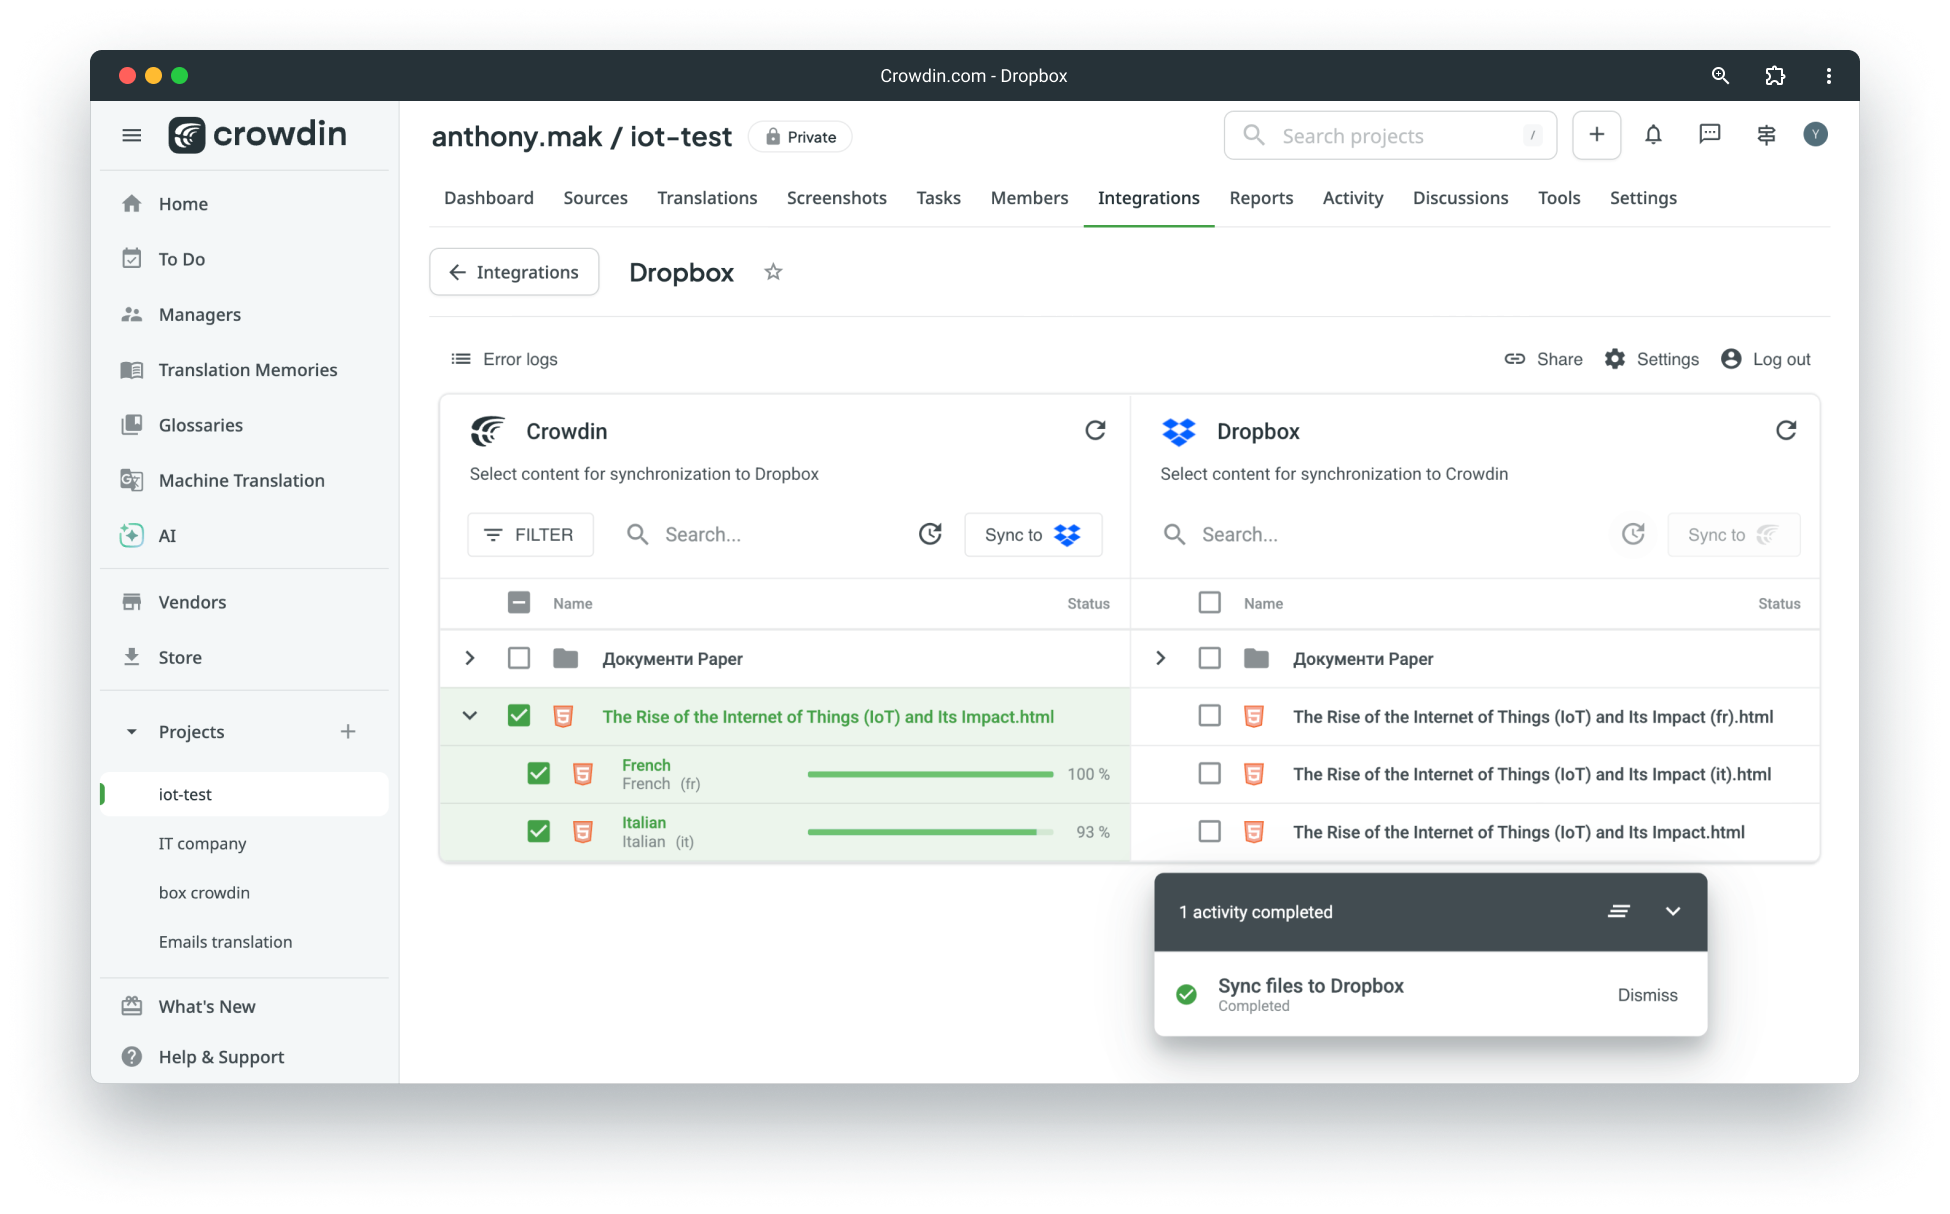Screen dimensions: 1950x1214
Task: Open the integration Settings gear
Action: (x=1651, y=359)
